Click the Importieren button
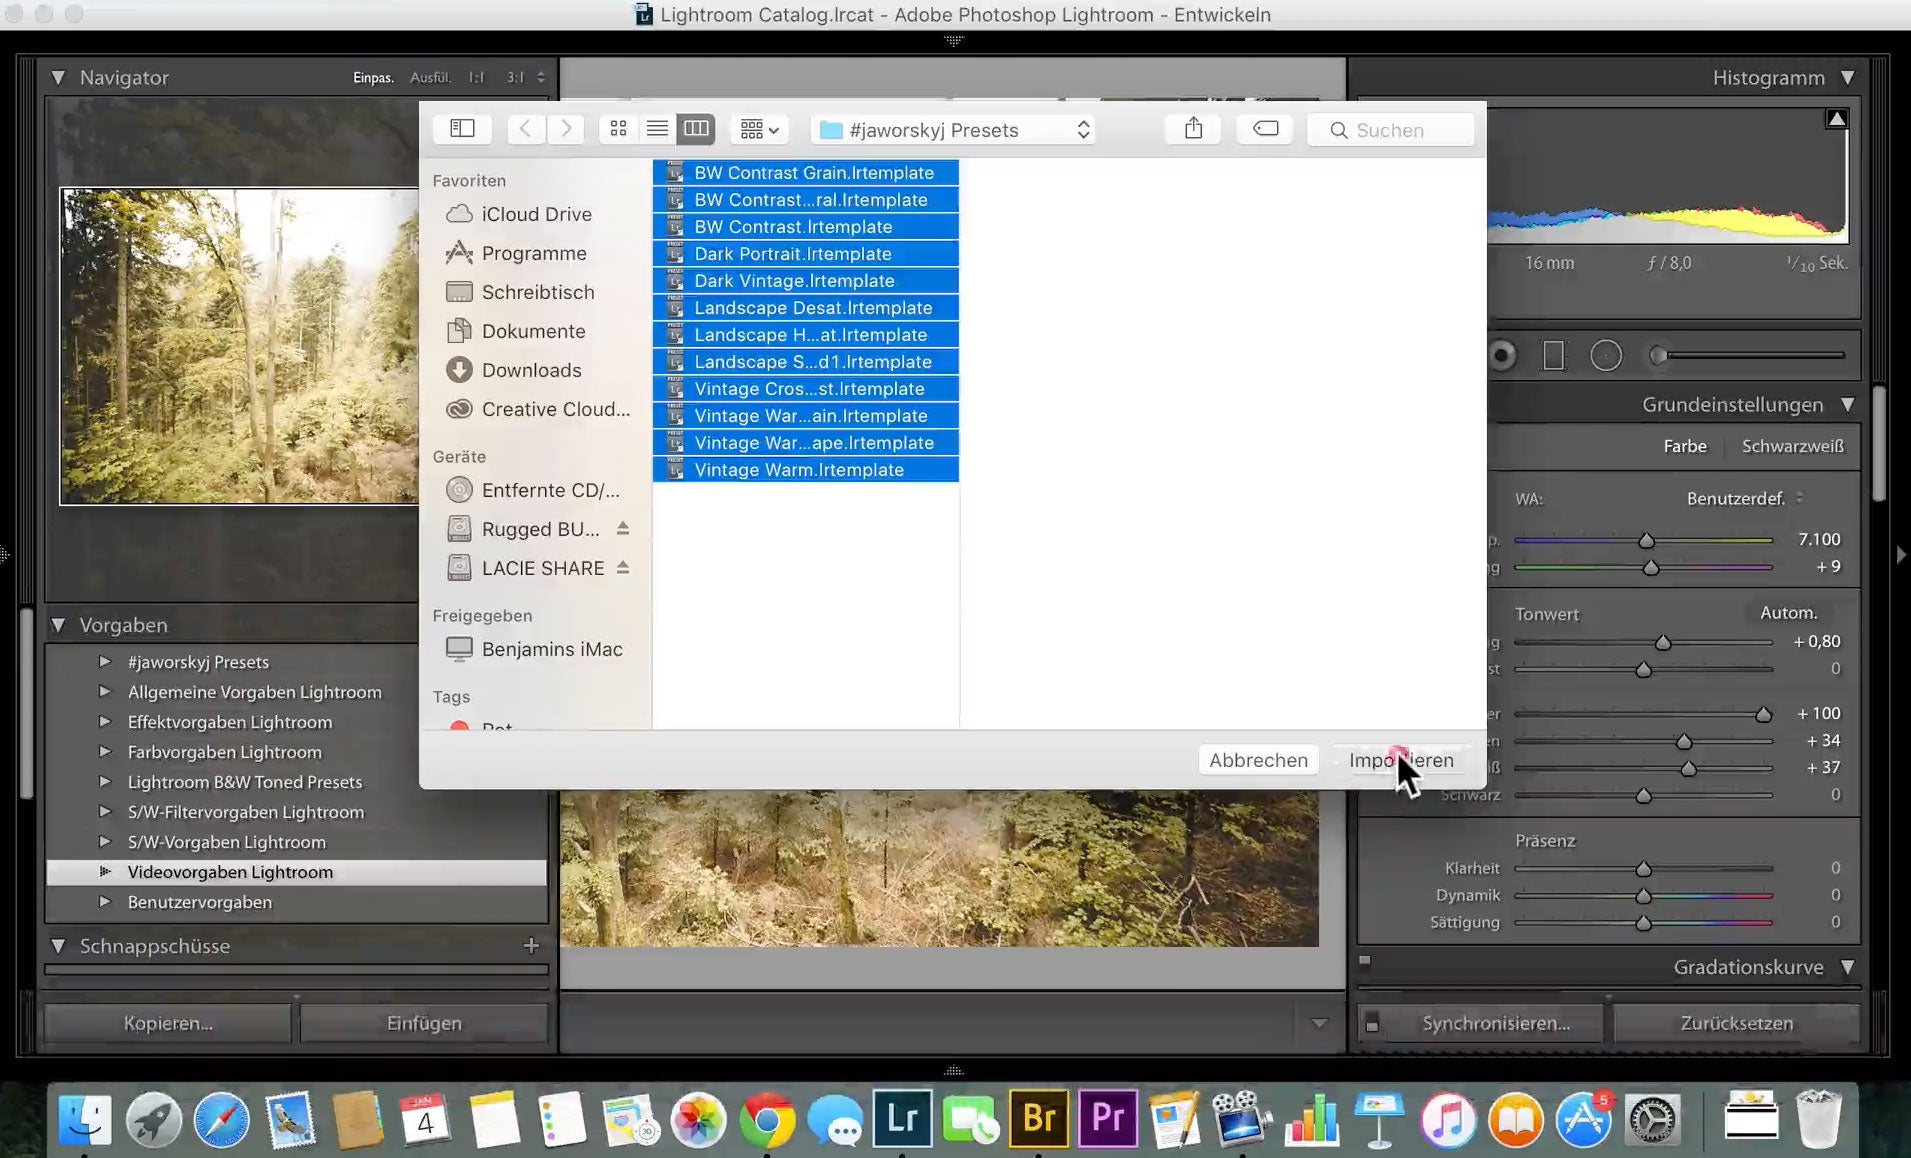The width and height of the screenshot is (1911, 1158). 1401,760
